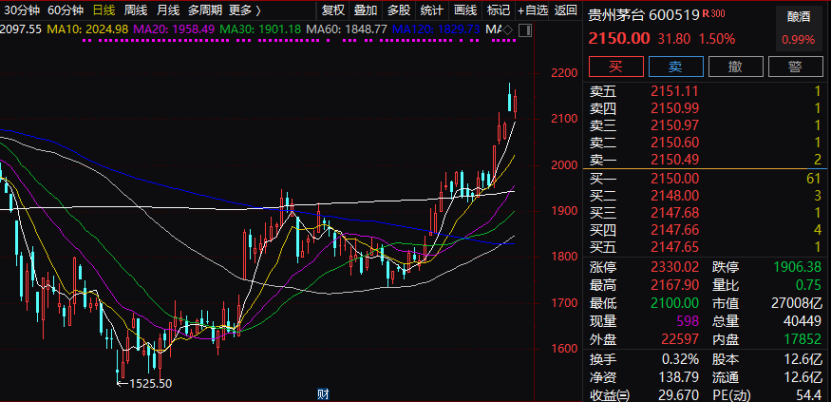
Task: Click the 最低 2100.00 value
Action: click(x=675, y=303)
